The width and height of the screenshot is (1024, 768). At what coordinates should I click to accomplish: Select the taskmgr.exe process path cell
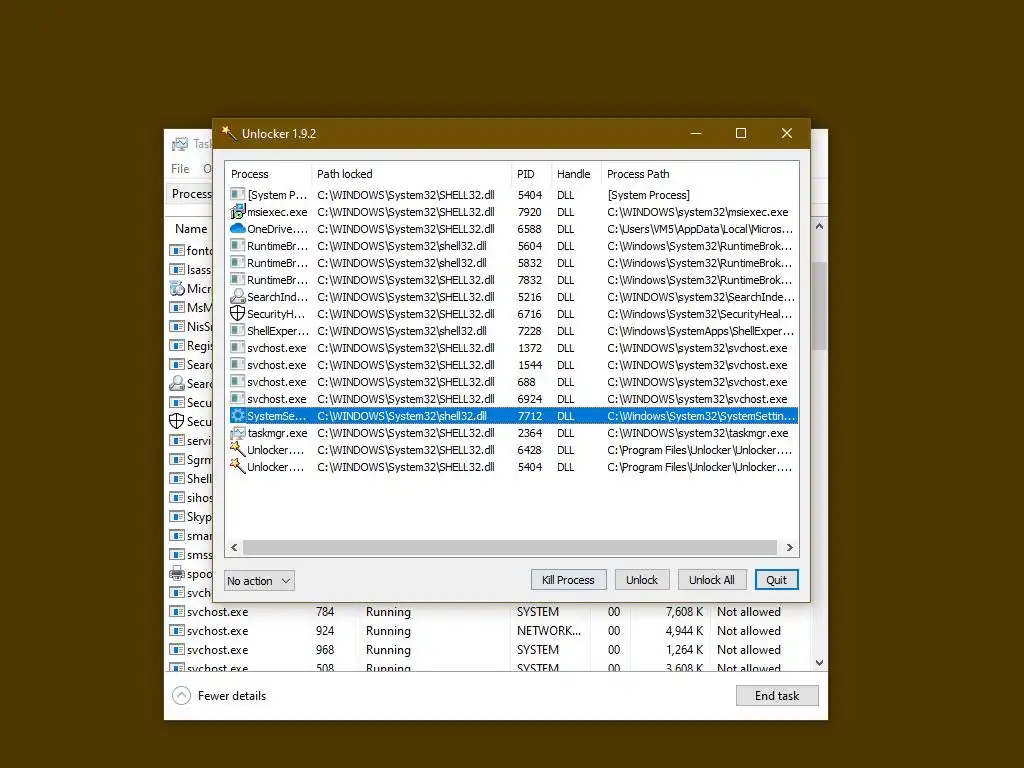697,432
